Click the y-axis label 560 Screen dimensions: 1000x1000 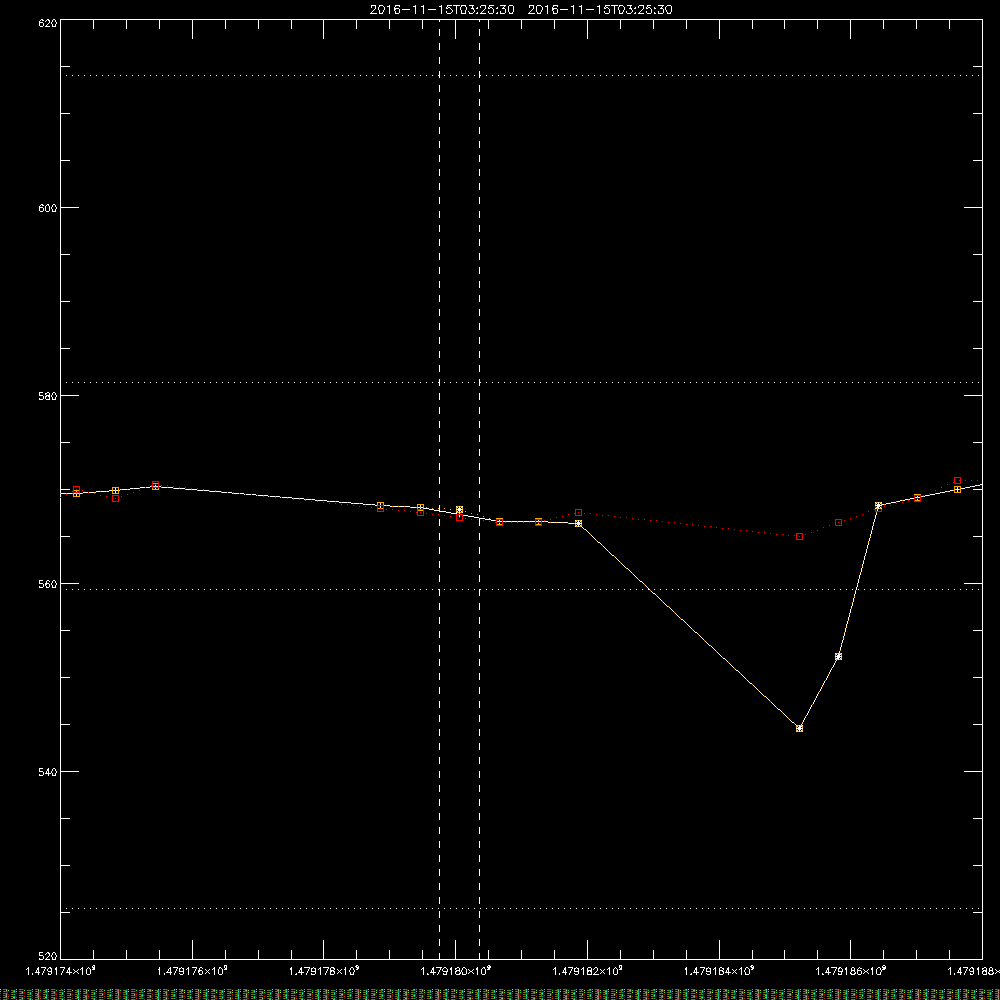click(48, 584)
